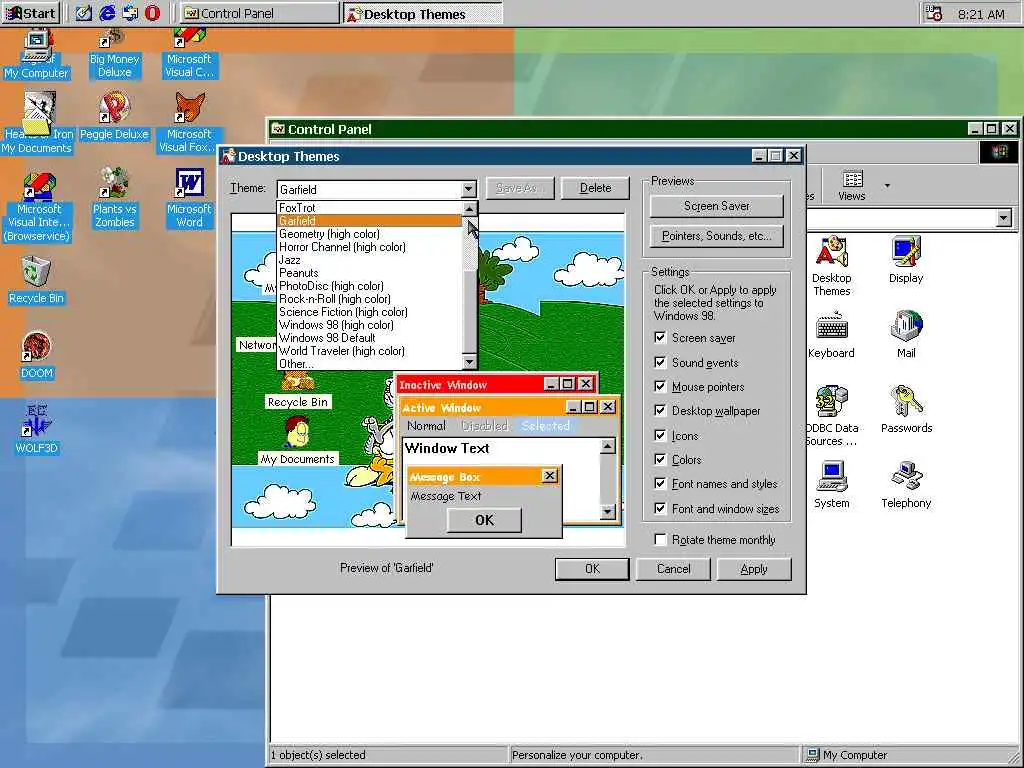Viewport: 1024px width, 768px height.
Task: Select the Display icon in Control Panel
Action: (906, 261)
